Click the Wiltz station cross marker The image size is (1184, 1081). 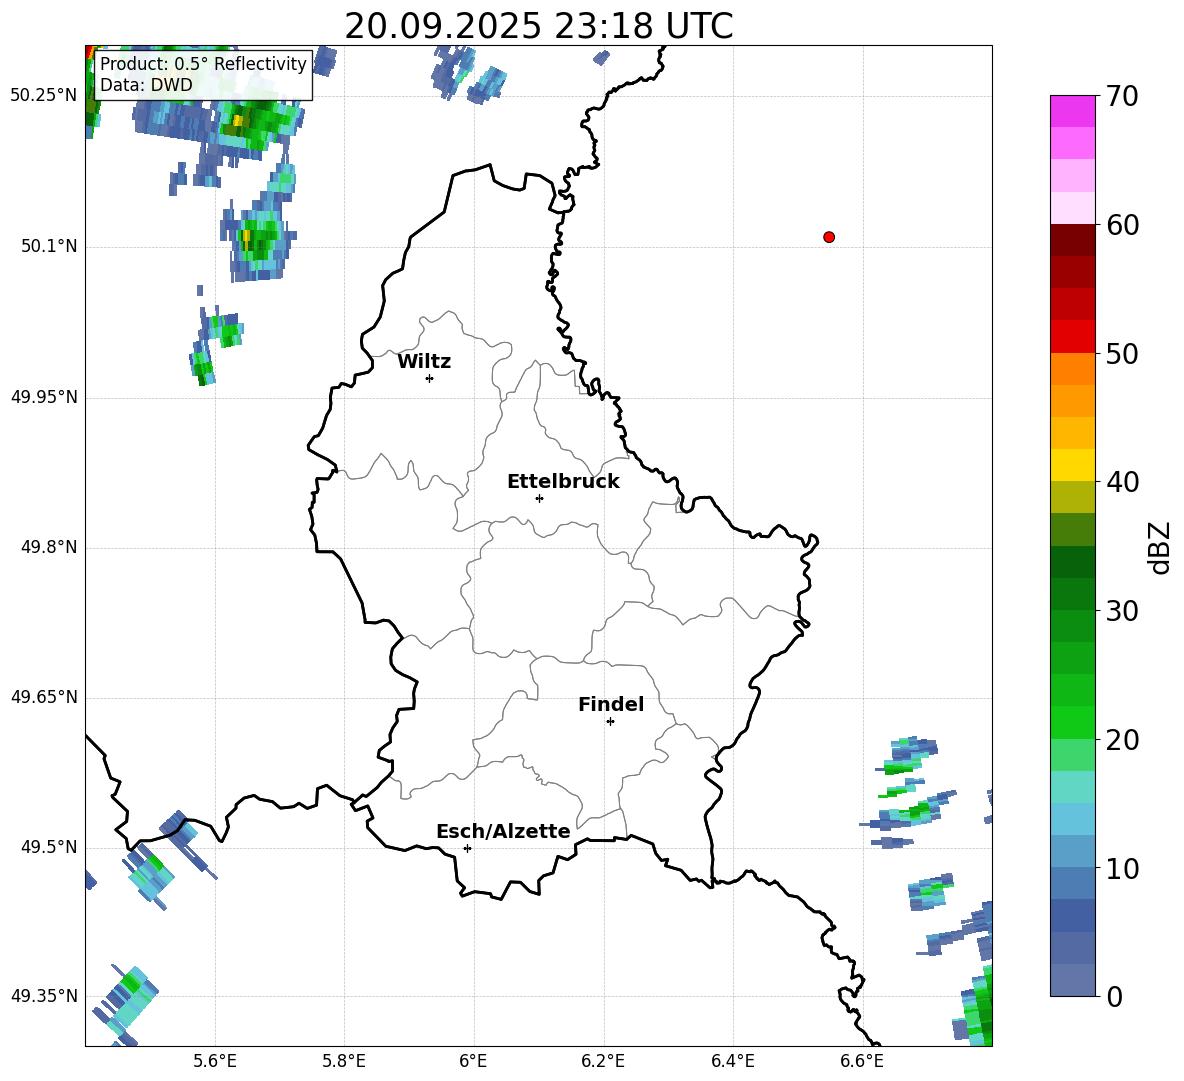pos(430,378)
